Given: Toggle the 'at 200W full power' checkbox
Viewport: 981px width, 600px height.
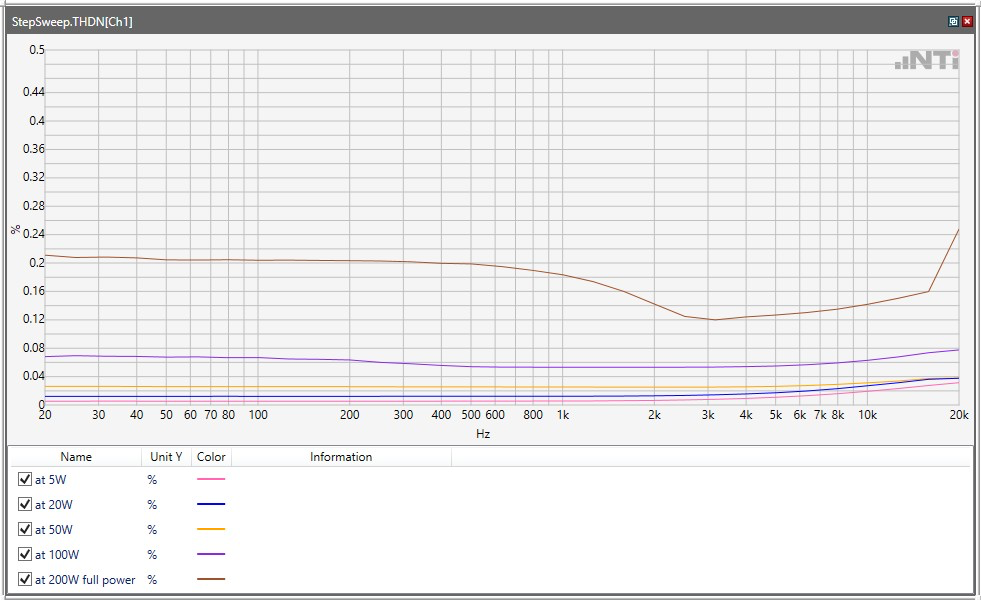Looking at the screenshot, I should pos(25,580).
